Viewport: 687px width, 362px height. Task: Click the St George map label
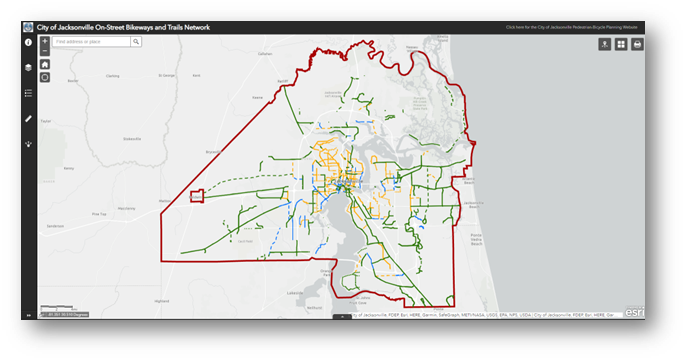point(166,75)
